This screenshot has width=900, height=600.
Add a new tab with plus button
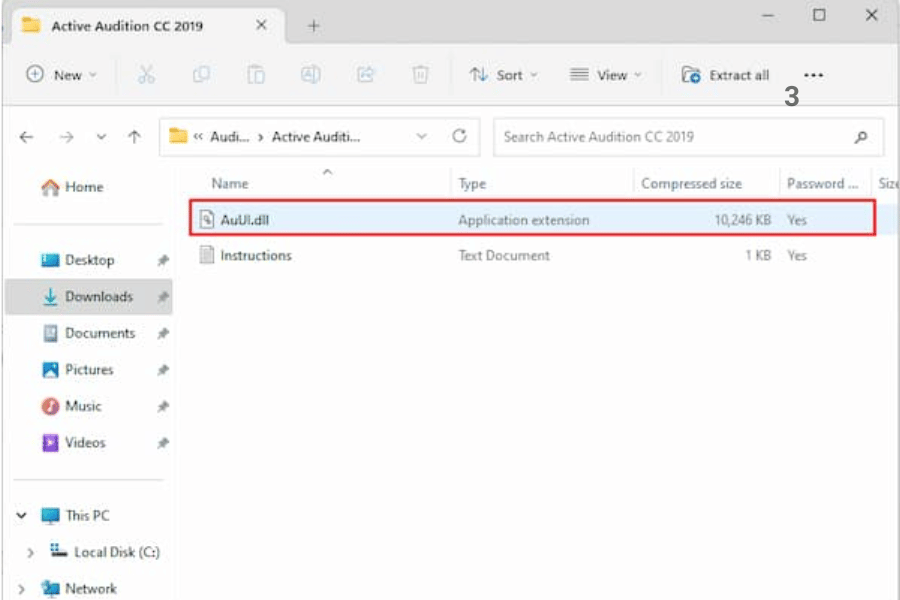pyautogui.click(x=313, y=26)
